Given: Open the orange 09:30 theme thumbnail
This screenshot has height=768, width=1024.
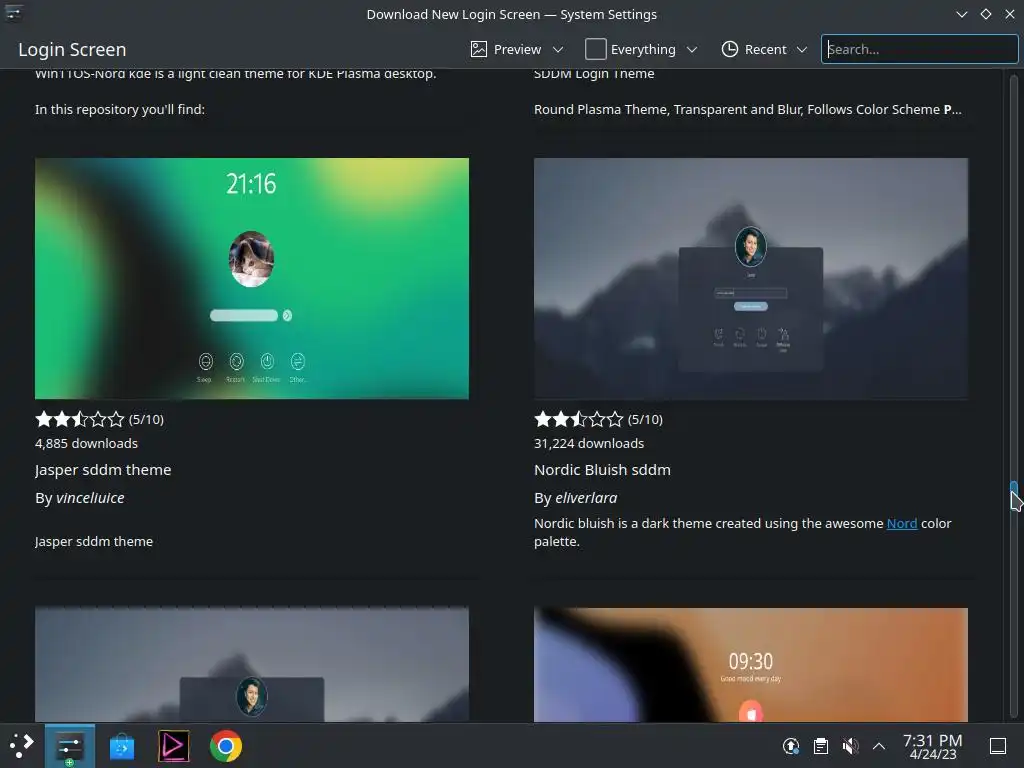Looking at the screenshot, I should [750, 665].
